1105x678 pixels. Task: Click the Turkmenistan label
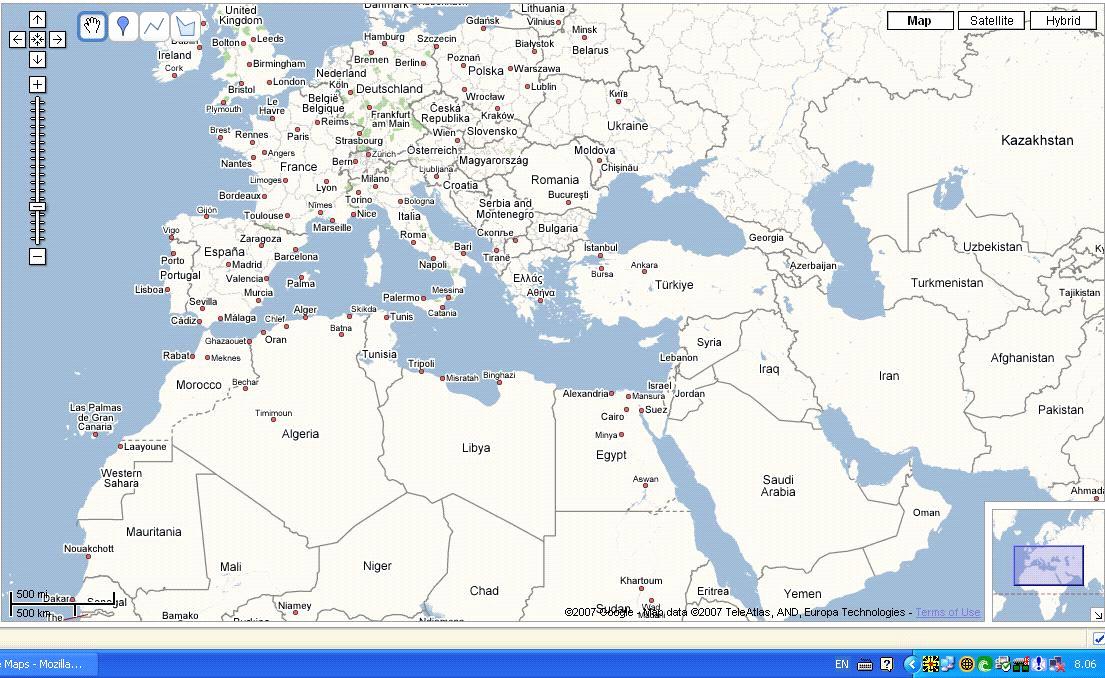tap(946, 283)
